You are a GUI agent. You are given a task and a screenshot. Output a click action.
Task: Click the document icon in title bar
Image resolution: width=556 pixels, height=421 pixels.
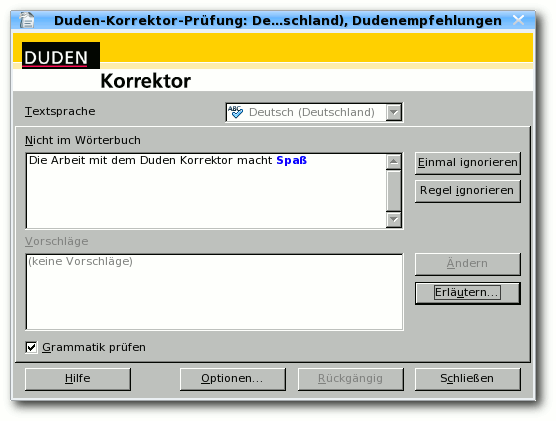tap(27, 20)
